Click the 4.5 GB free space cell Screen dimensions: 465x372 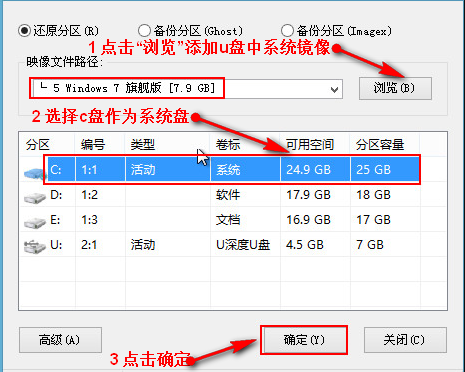tap(305, 245)
